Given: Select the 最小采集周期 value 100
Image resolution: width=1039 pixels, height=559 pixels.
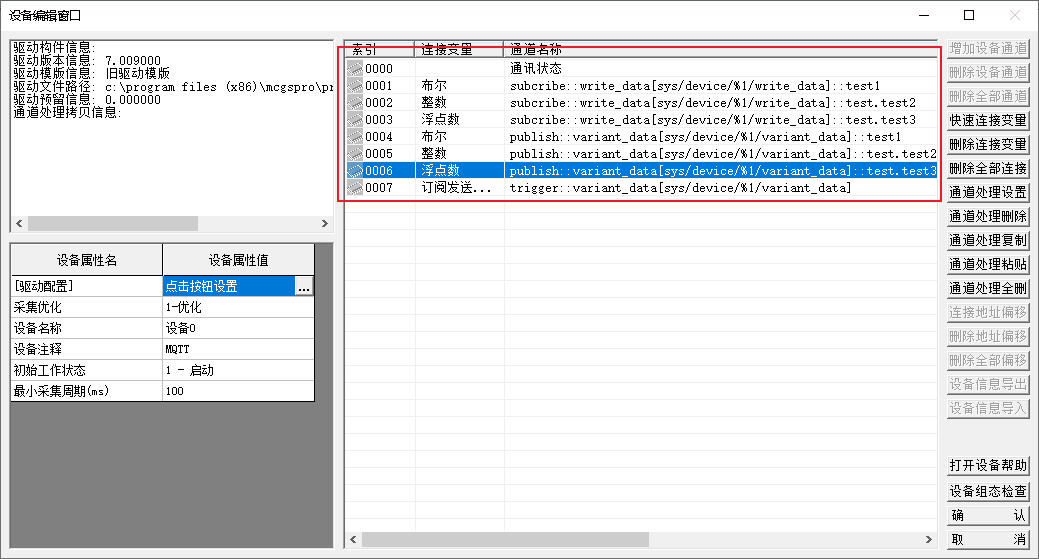Looking at the screenshot, I should point(239,391).
